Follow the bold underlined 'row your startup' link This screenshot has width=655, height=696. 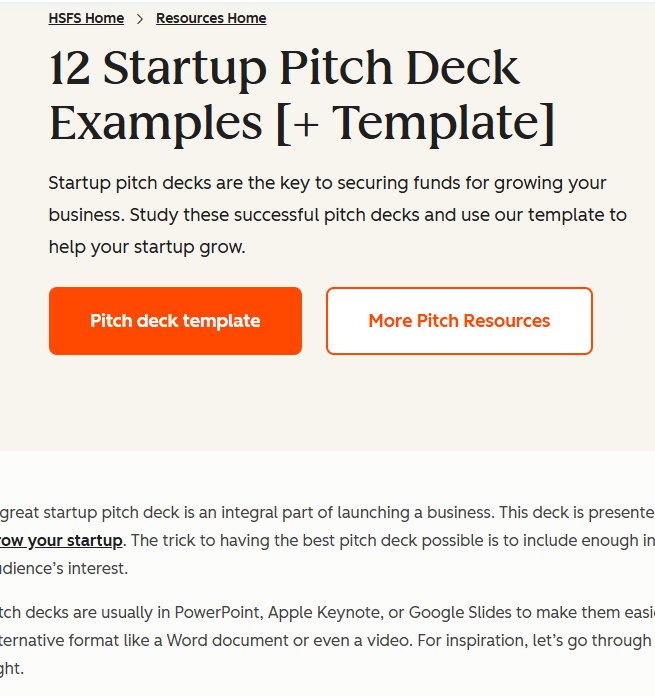point(61,540)
